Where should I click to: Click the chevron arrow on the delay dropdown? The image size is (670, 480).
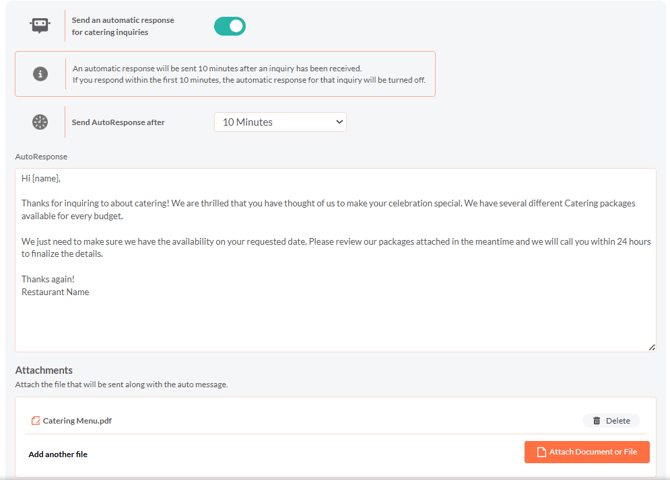click(339, 122)
